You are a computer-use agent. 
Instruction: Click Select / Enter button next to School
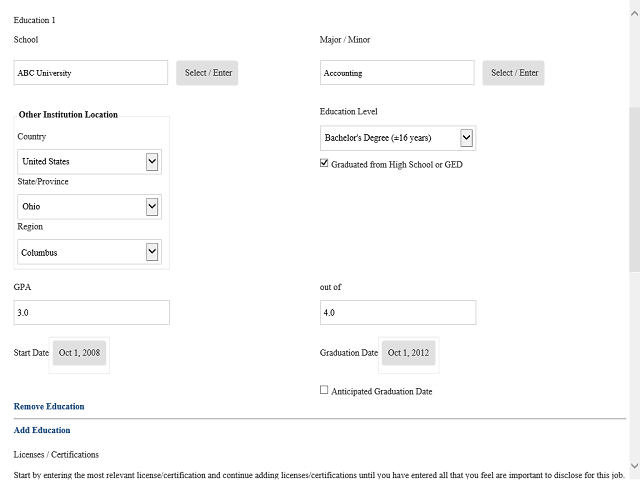pyautogui.click(x=207, y=73)
